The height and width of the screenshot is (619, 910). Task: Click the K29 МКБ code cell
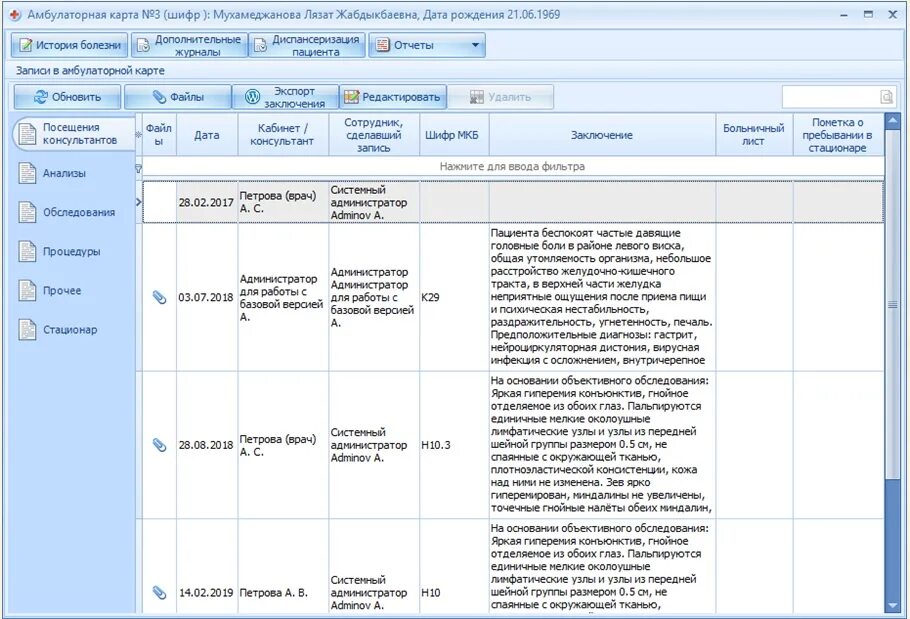(454, 297)
